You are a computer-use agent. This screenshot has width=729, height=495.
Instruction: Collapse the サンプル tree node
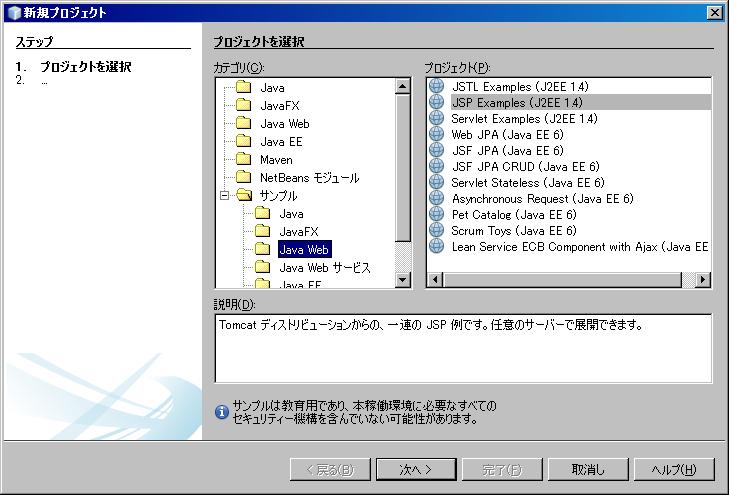(225, 196)
